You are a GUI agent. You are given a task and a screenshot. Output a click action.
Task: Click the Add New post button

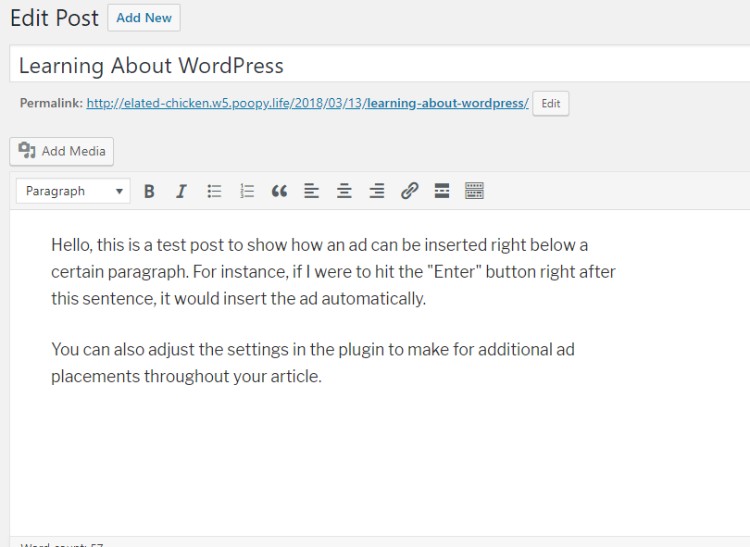coord(144,18)
